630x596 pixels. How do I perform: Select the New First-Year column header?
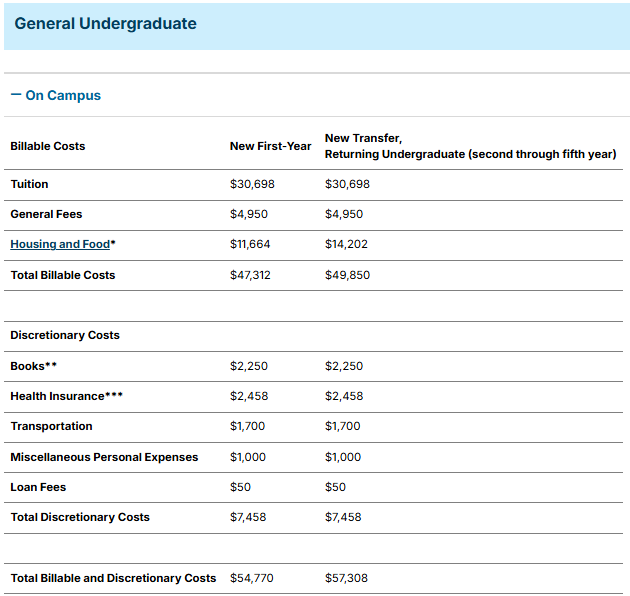pyautogui.click(x=270, y=146)
